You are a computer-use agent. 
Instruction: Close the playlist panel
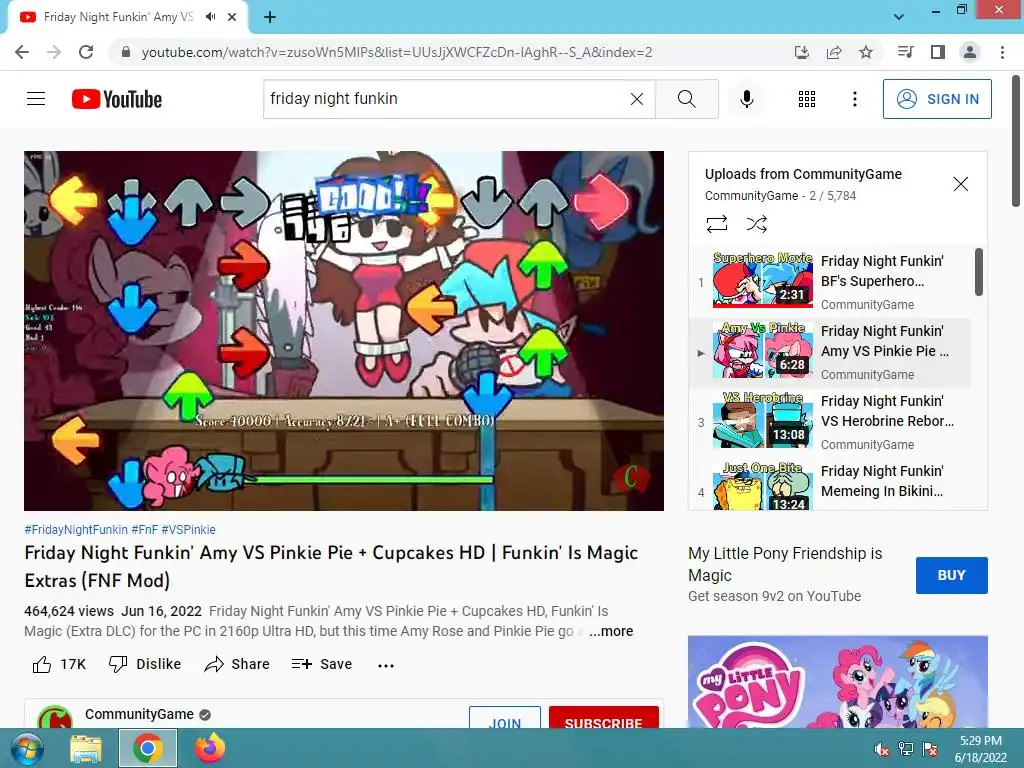tap(961, 184)
